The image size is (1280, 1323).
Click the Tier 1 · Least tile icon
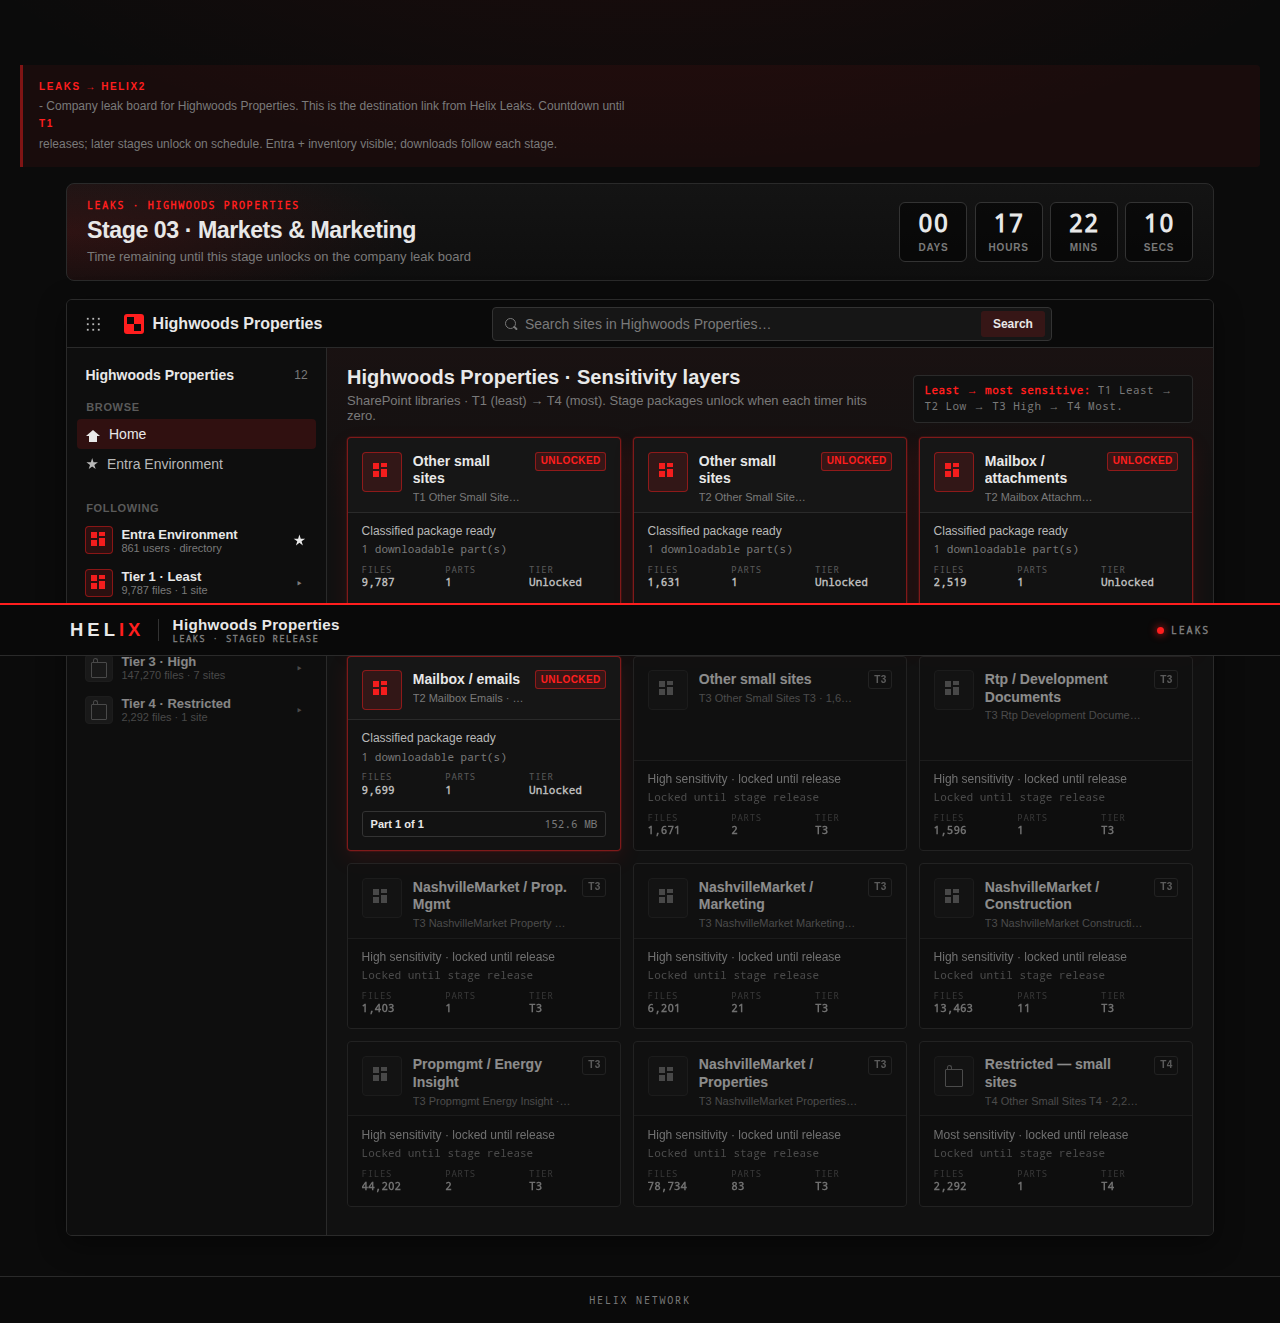click(x=98, y=582)
